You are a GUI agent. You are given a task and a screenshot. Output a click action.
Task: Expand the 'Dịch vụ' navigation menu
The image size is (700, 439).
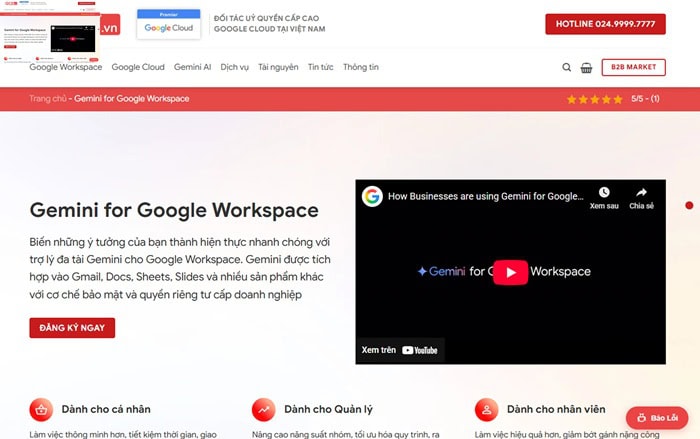click(x=235, y=68)
